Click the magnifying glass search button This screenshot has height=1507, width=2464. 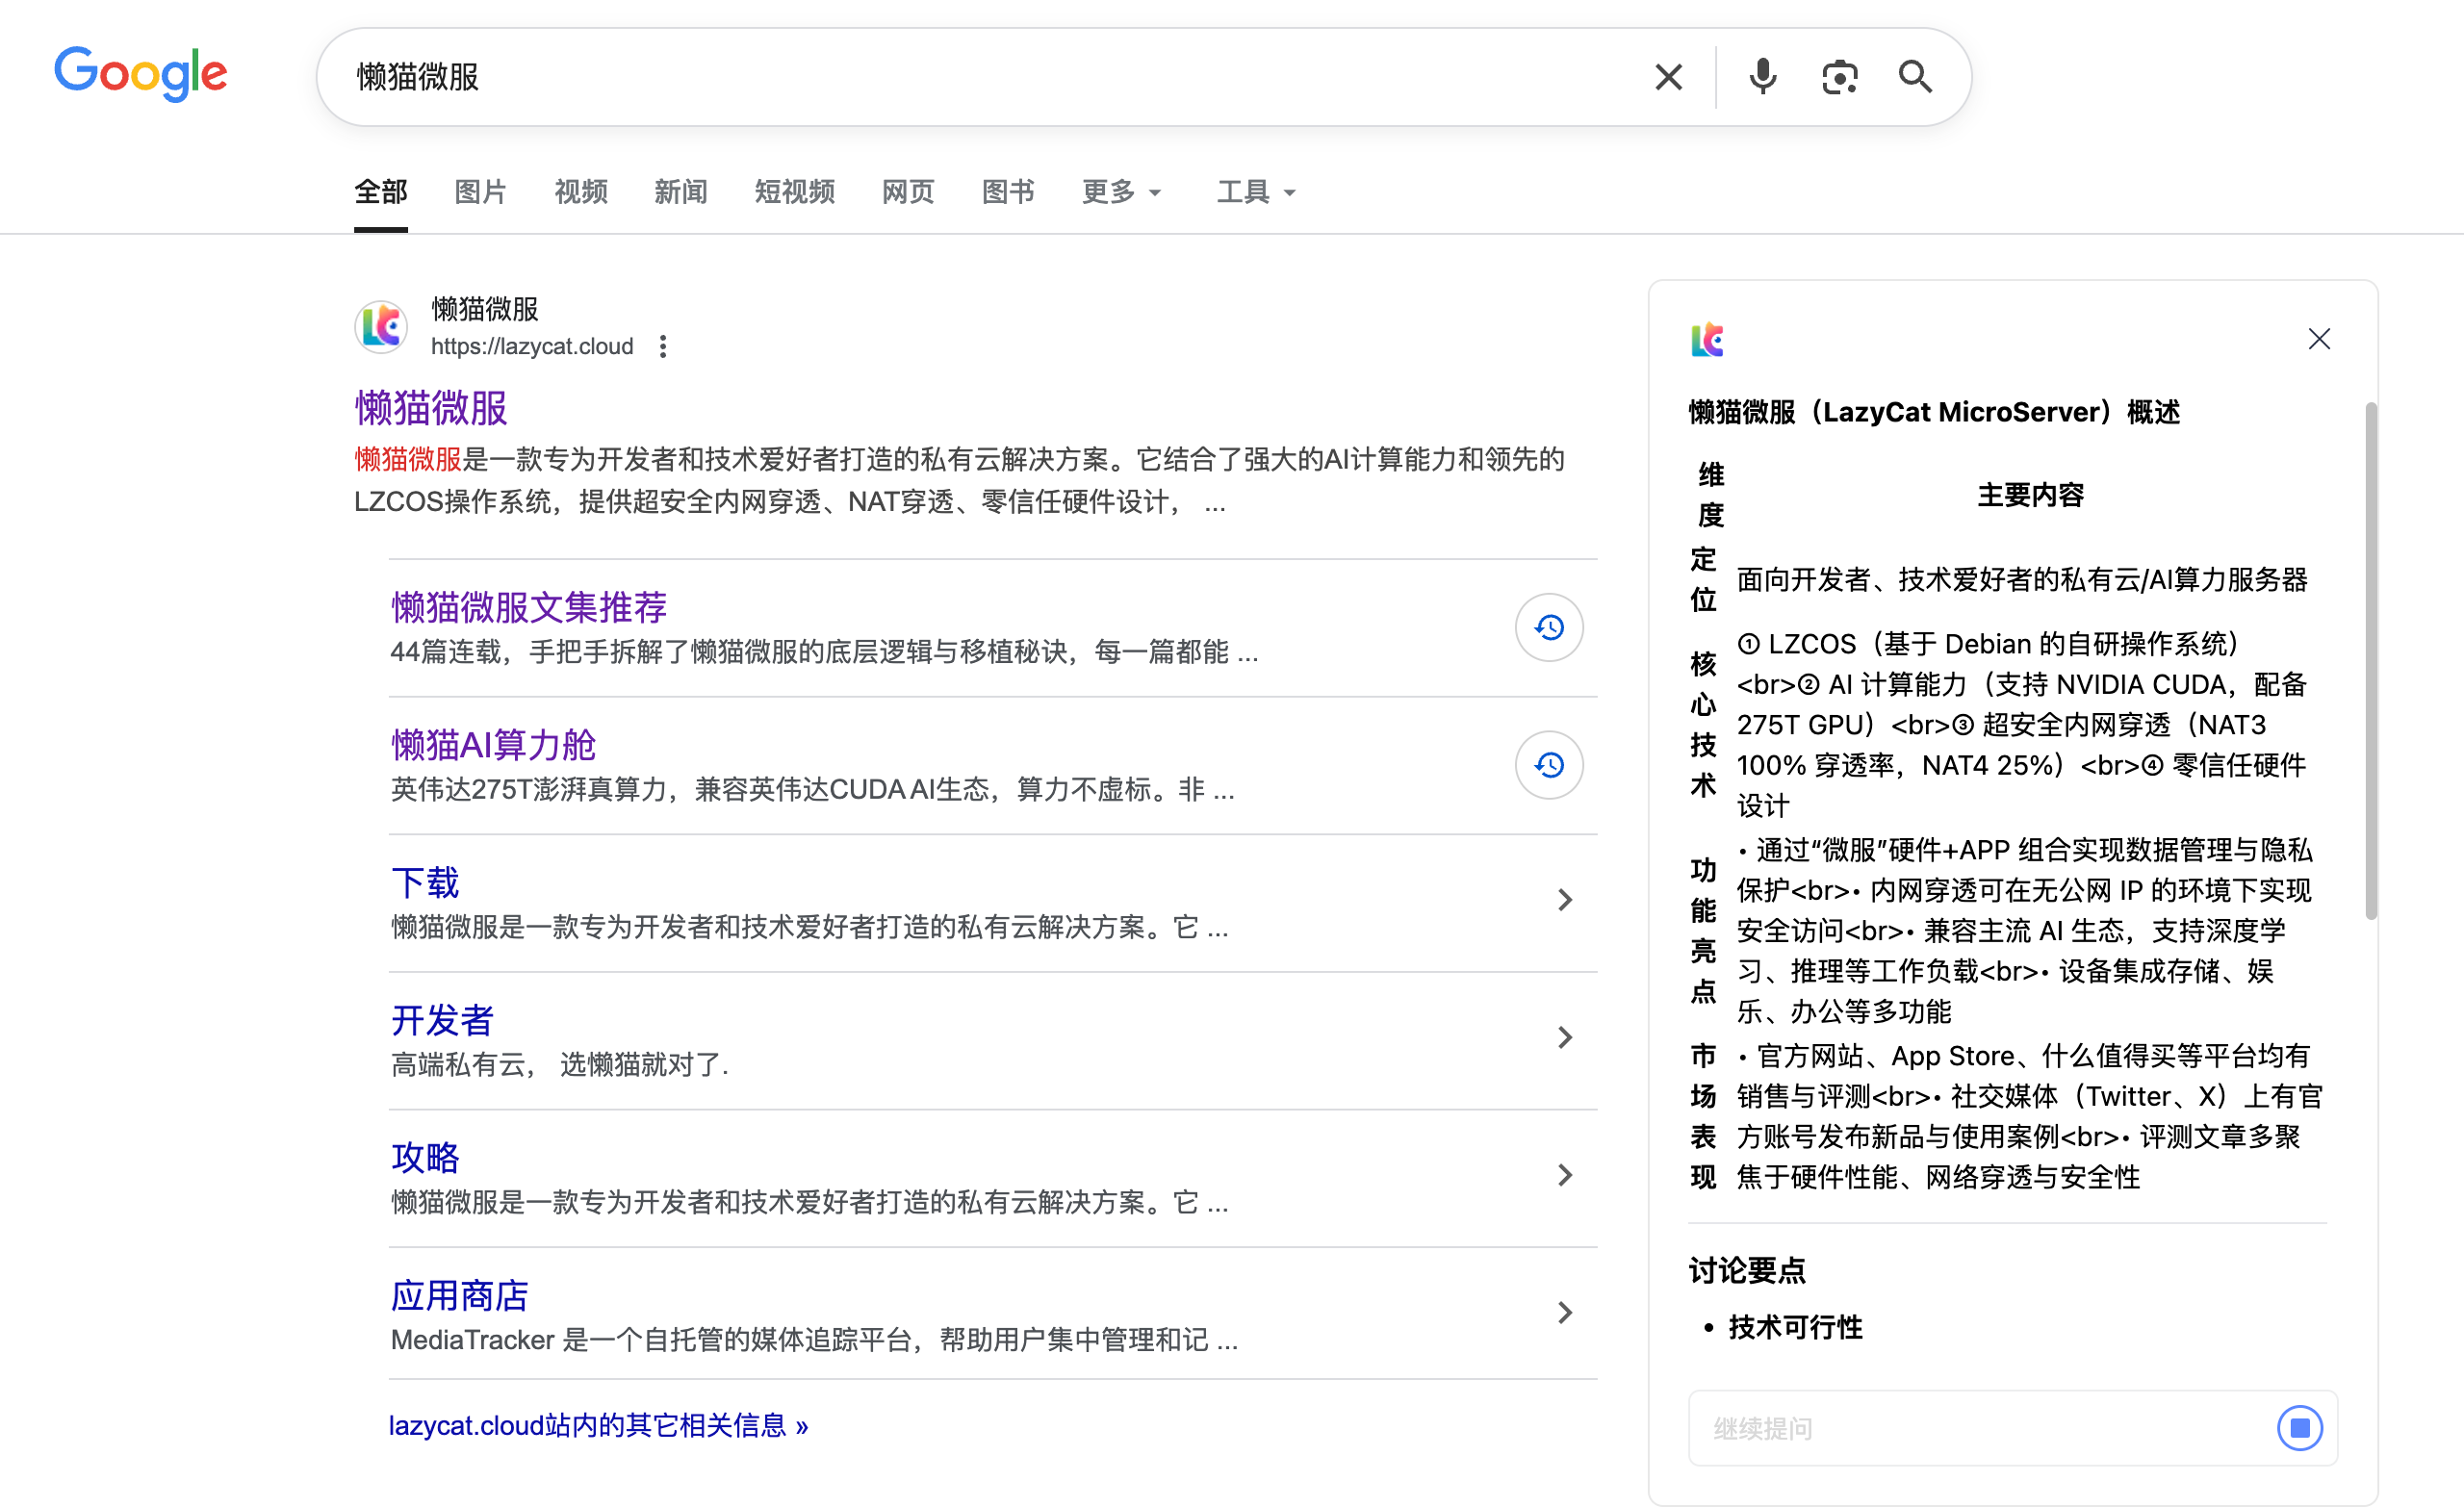click(1914, 77)
